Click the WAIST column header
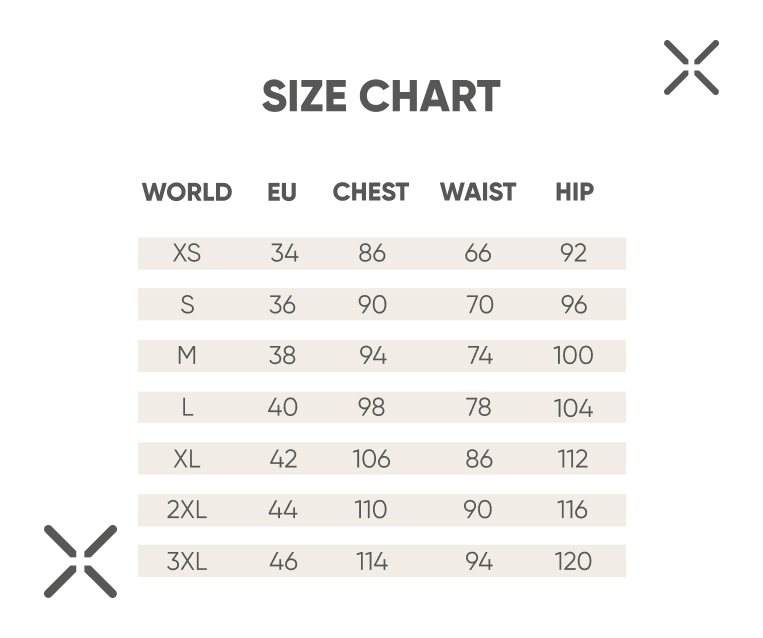The image size is (763, 638). (478, 192)
